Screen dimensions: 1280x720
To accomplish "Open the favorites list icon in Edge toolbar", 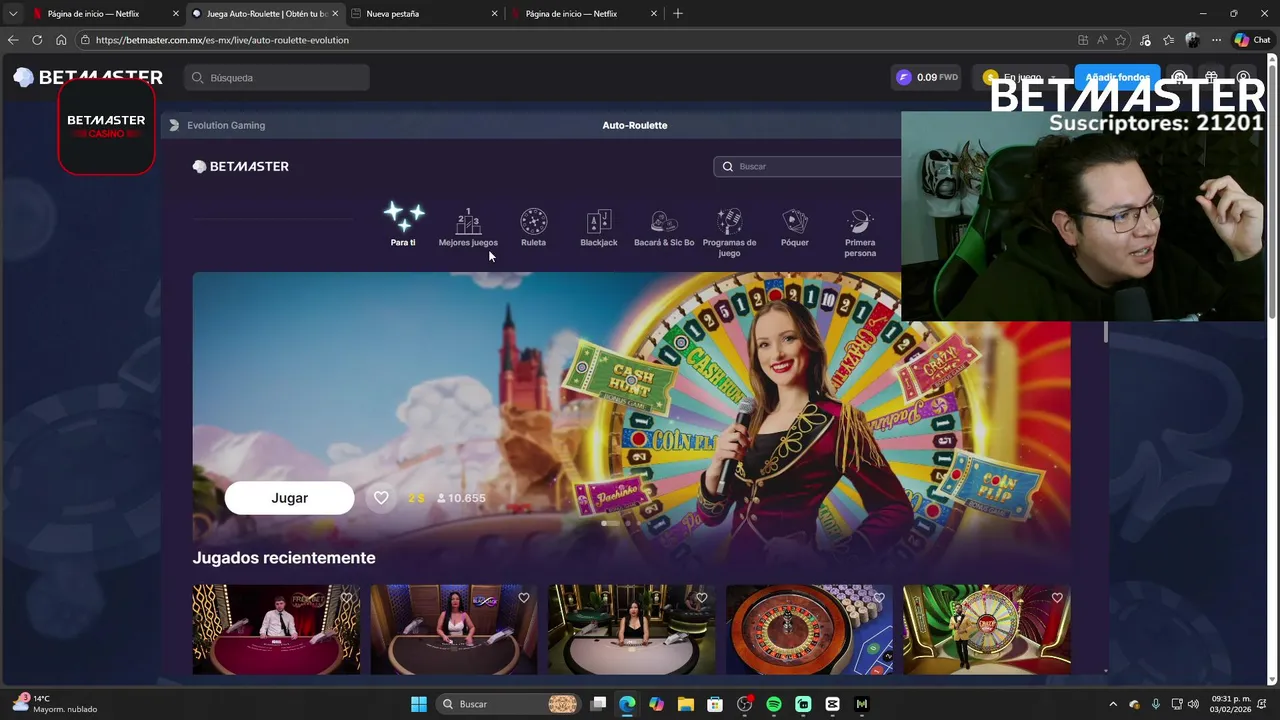I will point(1168,40).
